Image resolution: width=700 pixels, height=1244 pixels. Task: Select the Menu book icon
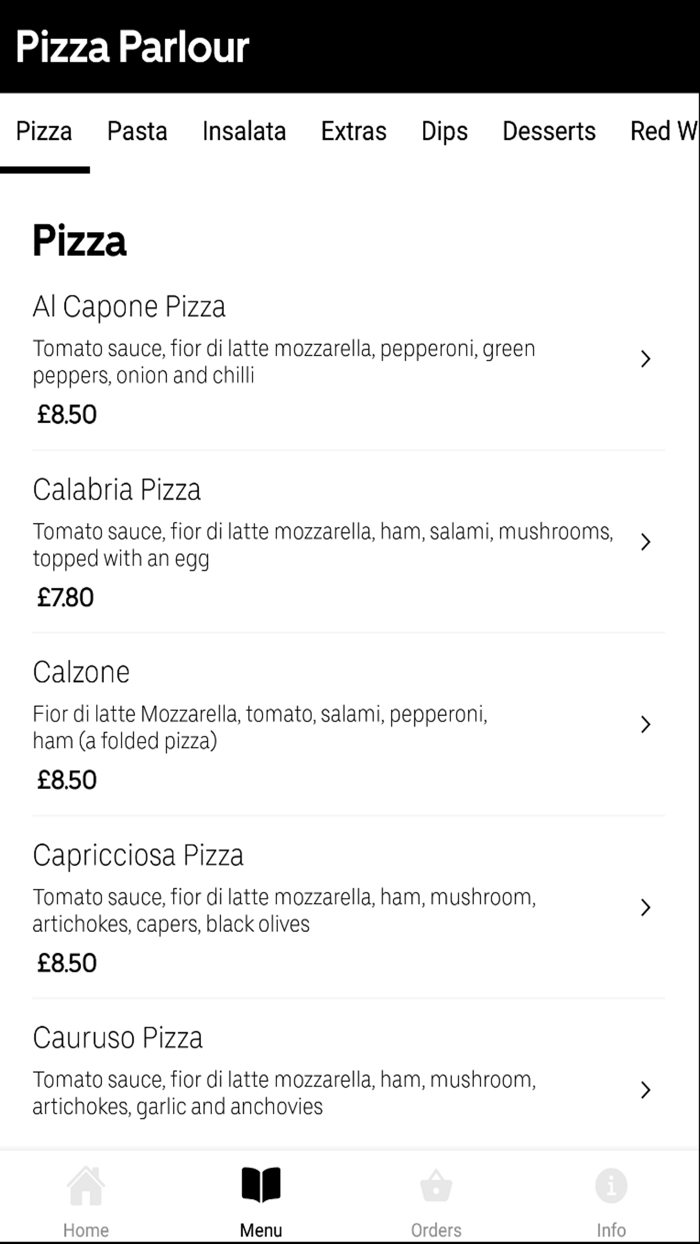(260, 1196)
